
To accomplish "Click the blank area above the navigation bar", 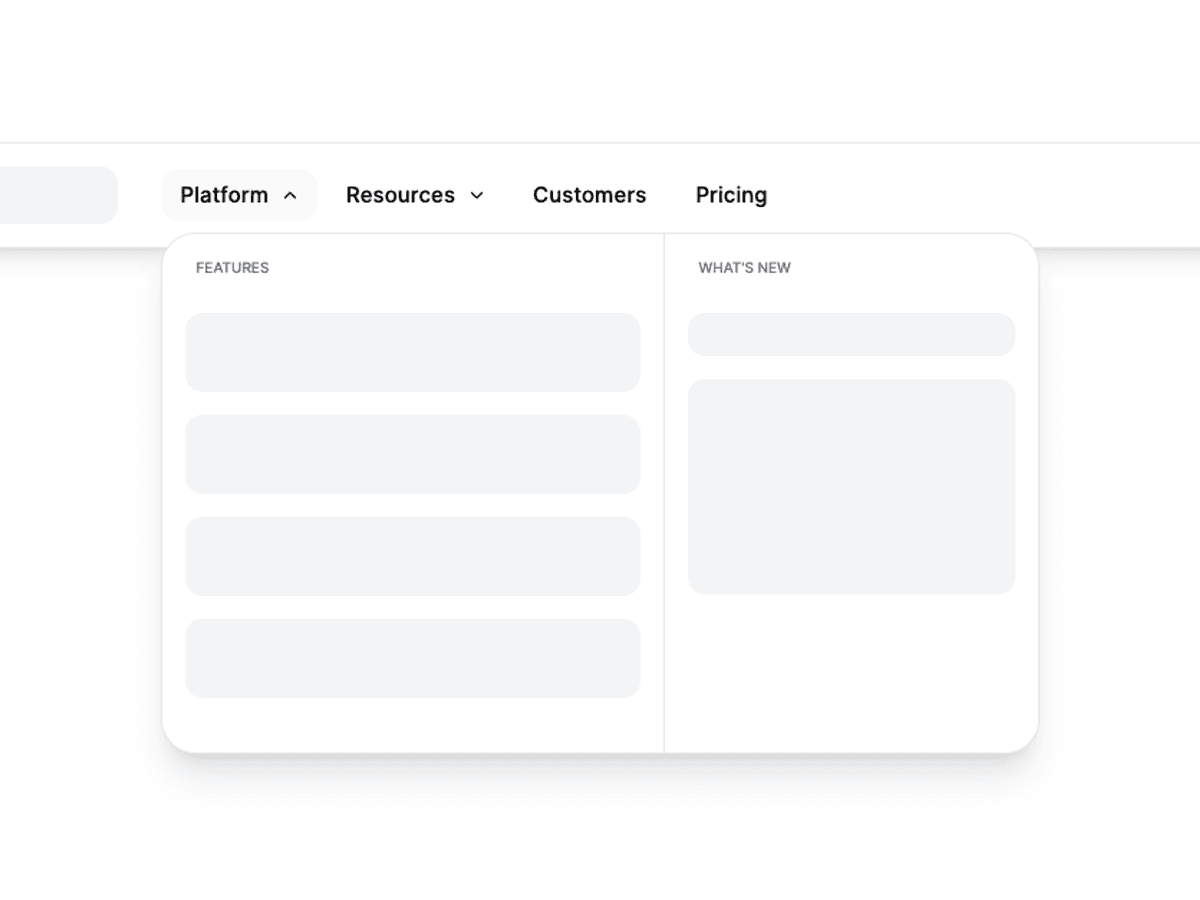I will pos(600,70).
